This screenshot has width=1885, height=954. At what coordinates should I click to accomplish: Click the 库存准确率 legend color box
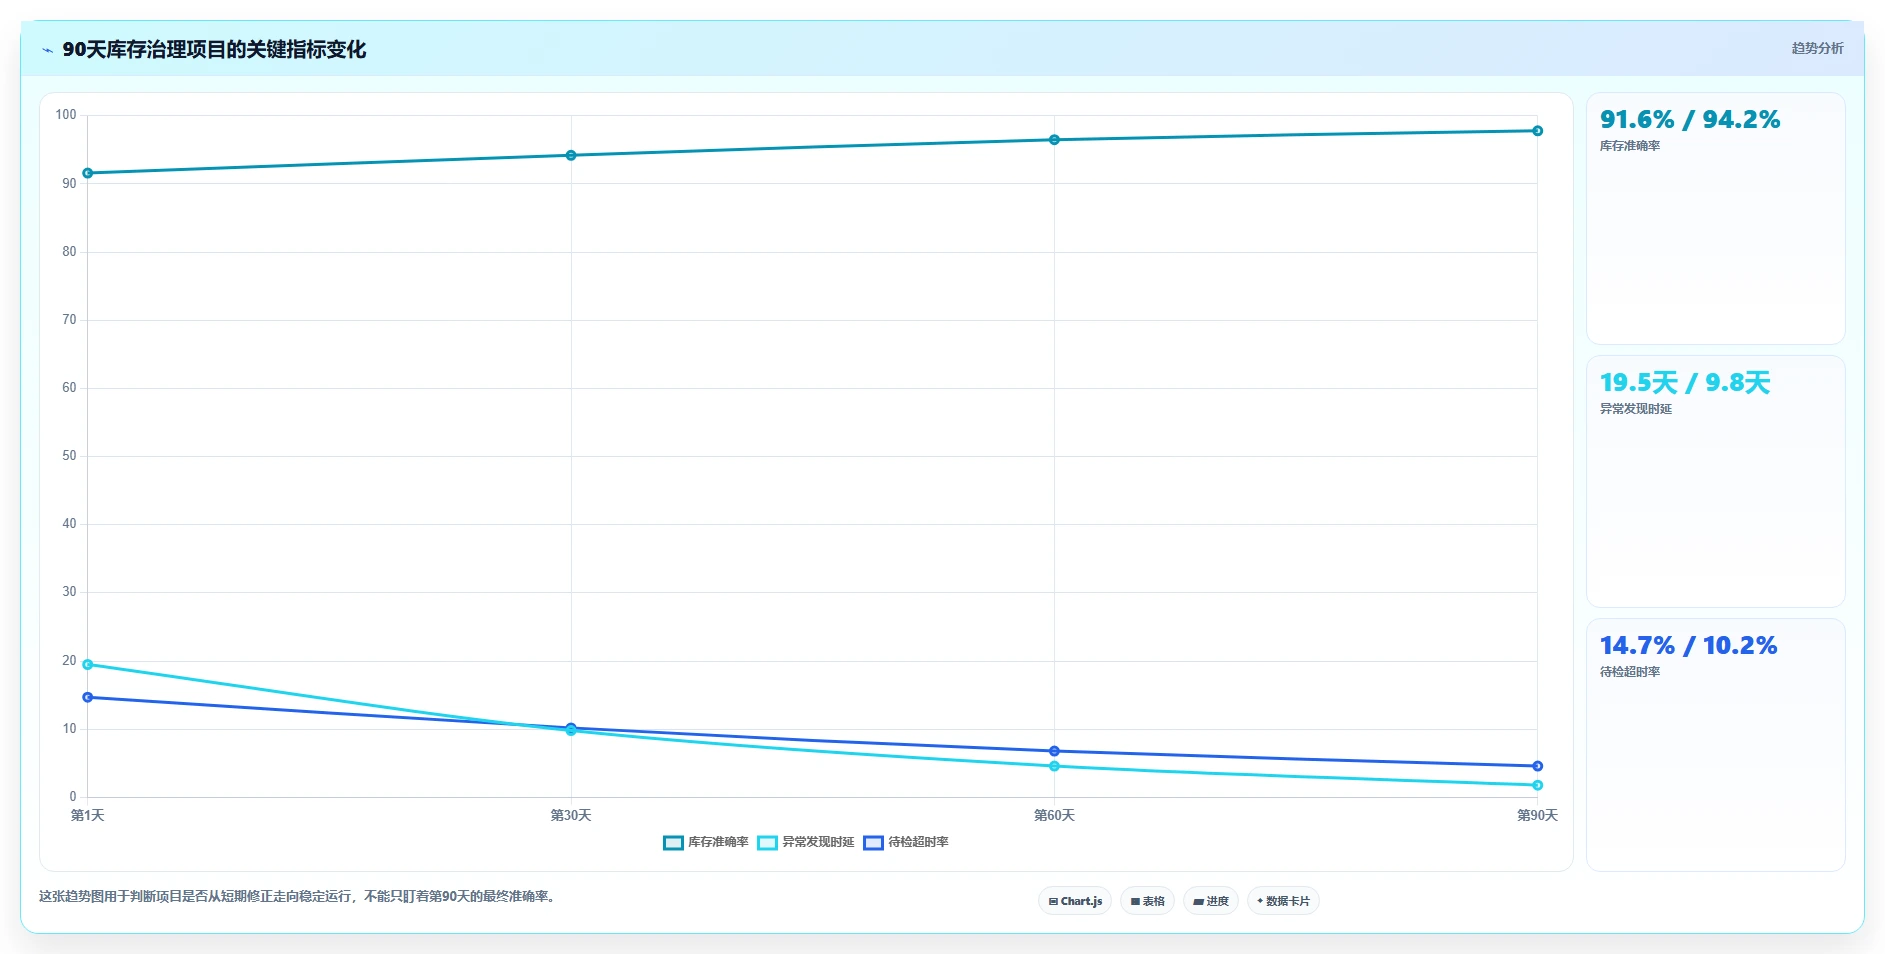(x=673, y=842)
